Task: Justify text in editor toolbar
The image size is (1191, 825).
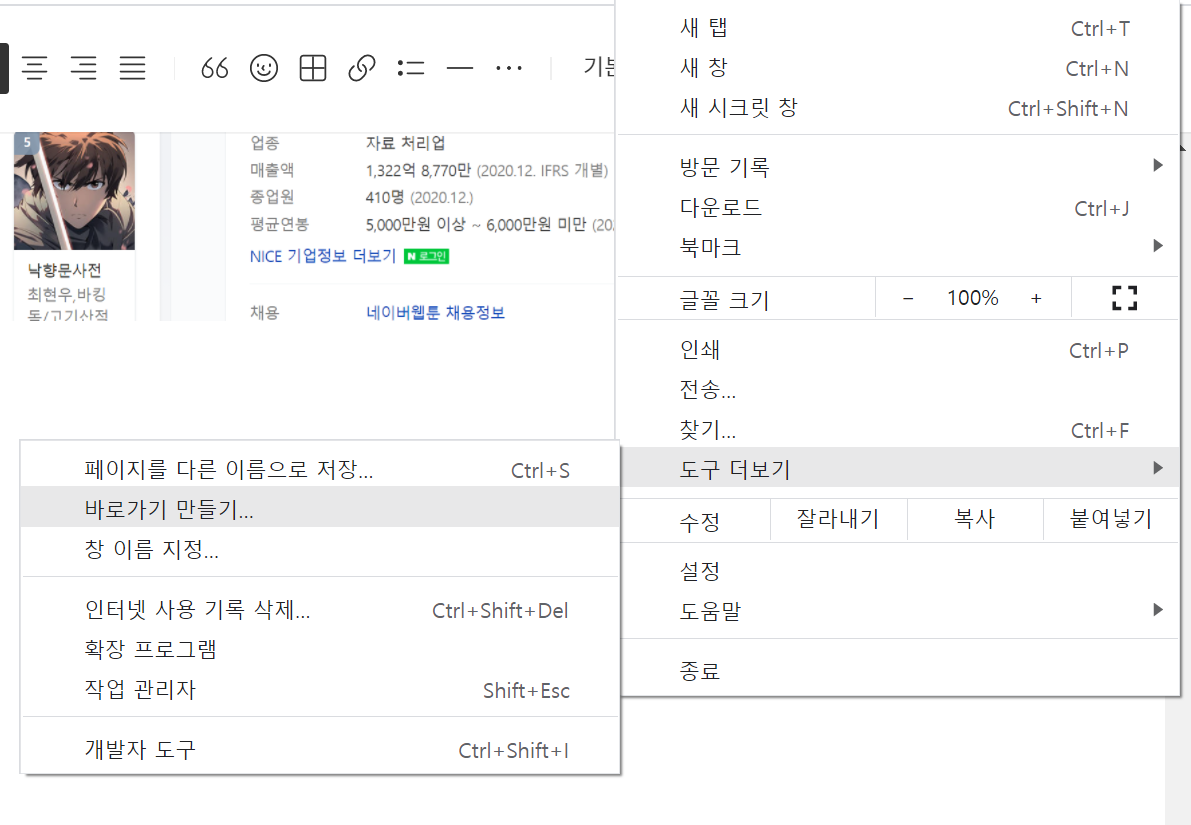Action: point(132,68)
